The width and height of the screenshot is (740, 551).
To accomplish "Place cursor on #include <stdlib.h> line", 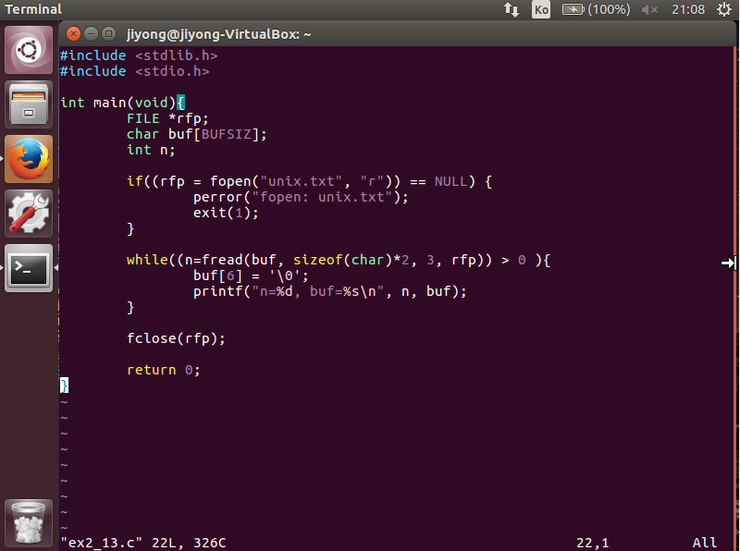I will [139, 56].
